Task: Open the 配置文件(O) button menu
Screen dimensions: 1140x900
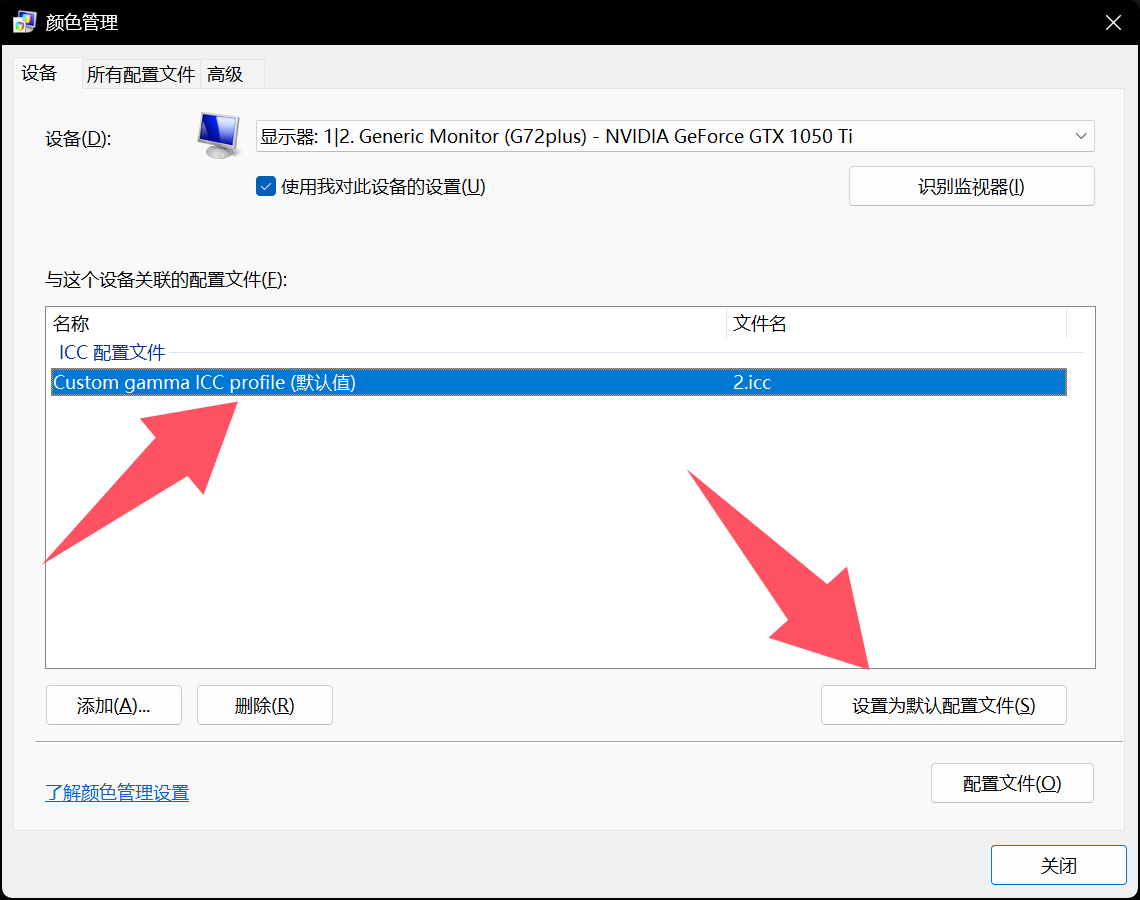Action: [1011, 783]
